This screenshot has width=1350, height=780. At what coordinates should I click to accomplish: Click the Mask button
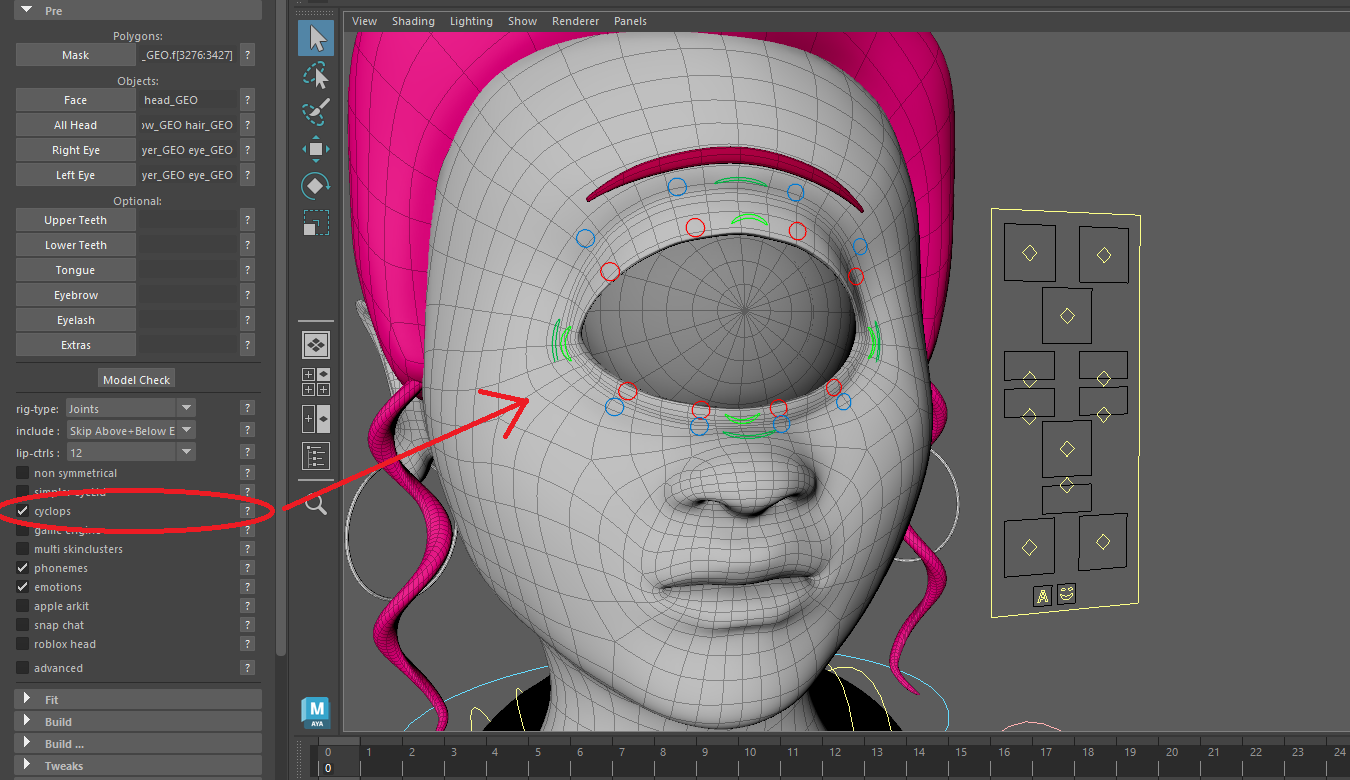tap(76, 55)
